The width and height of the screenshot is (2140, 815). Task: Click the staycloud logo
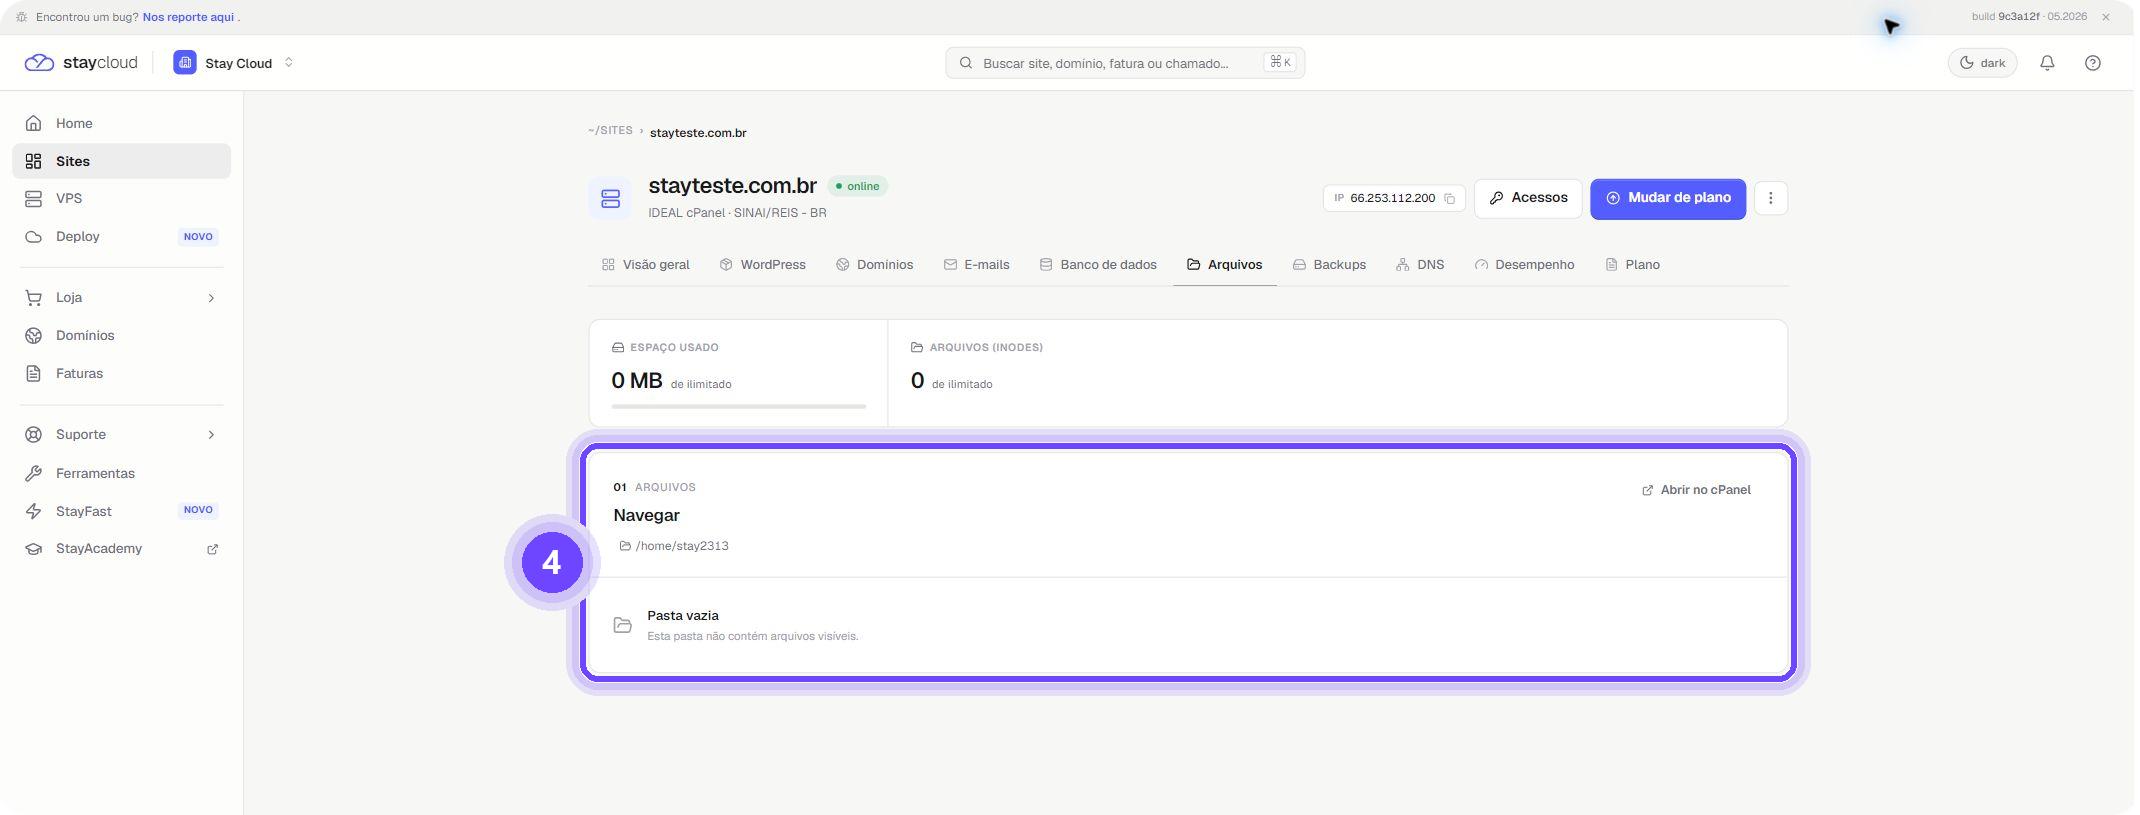tap(81, 63)
